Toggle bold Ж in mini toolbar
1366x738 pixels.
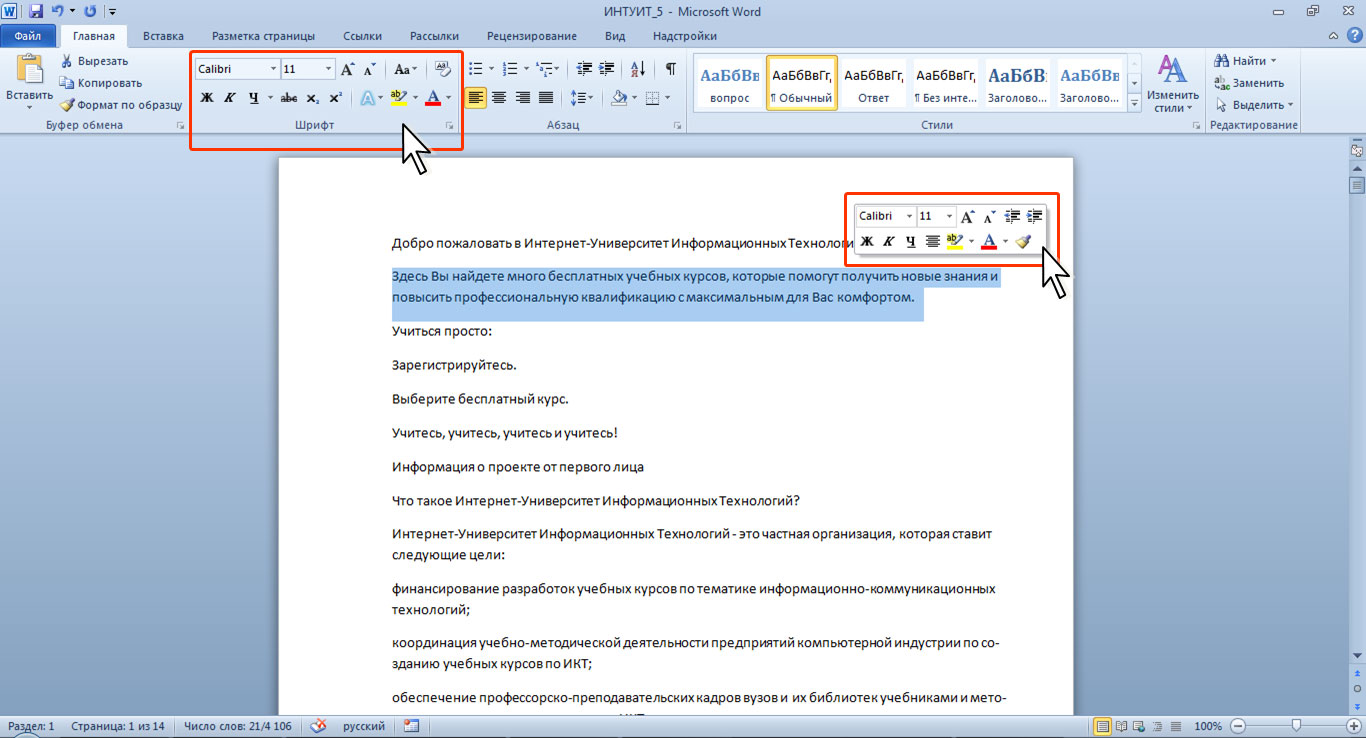coord(867,241)
